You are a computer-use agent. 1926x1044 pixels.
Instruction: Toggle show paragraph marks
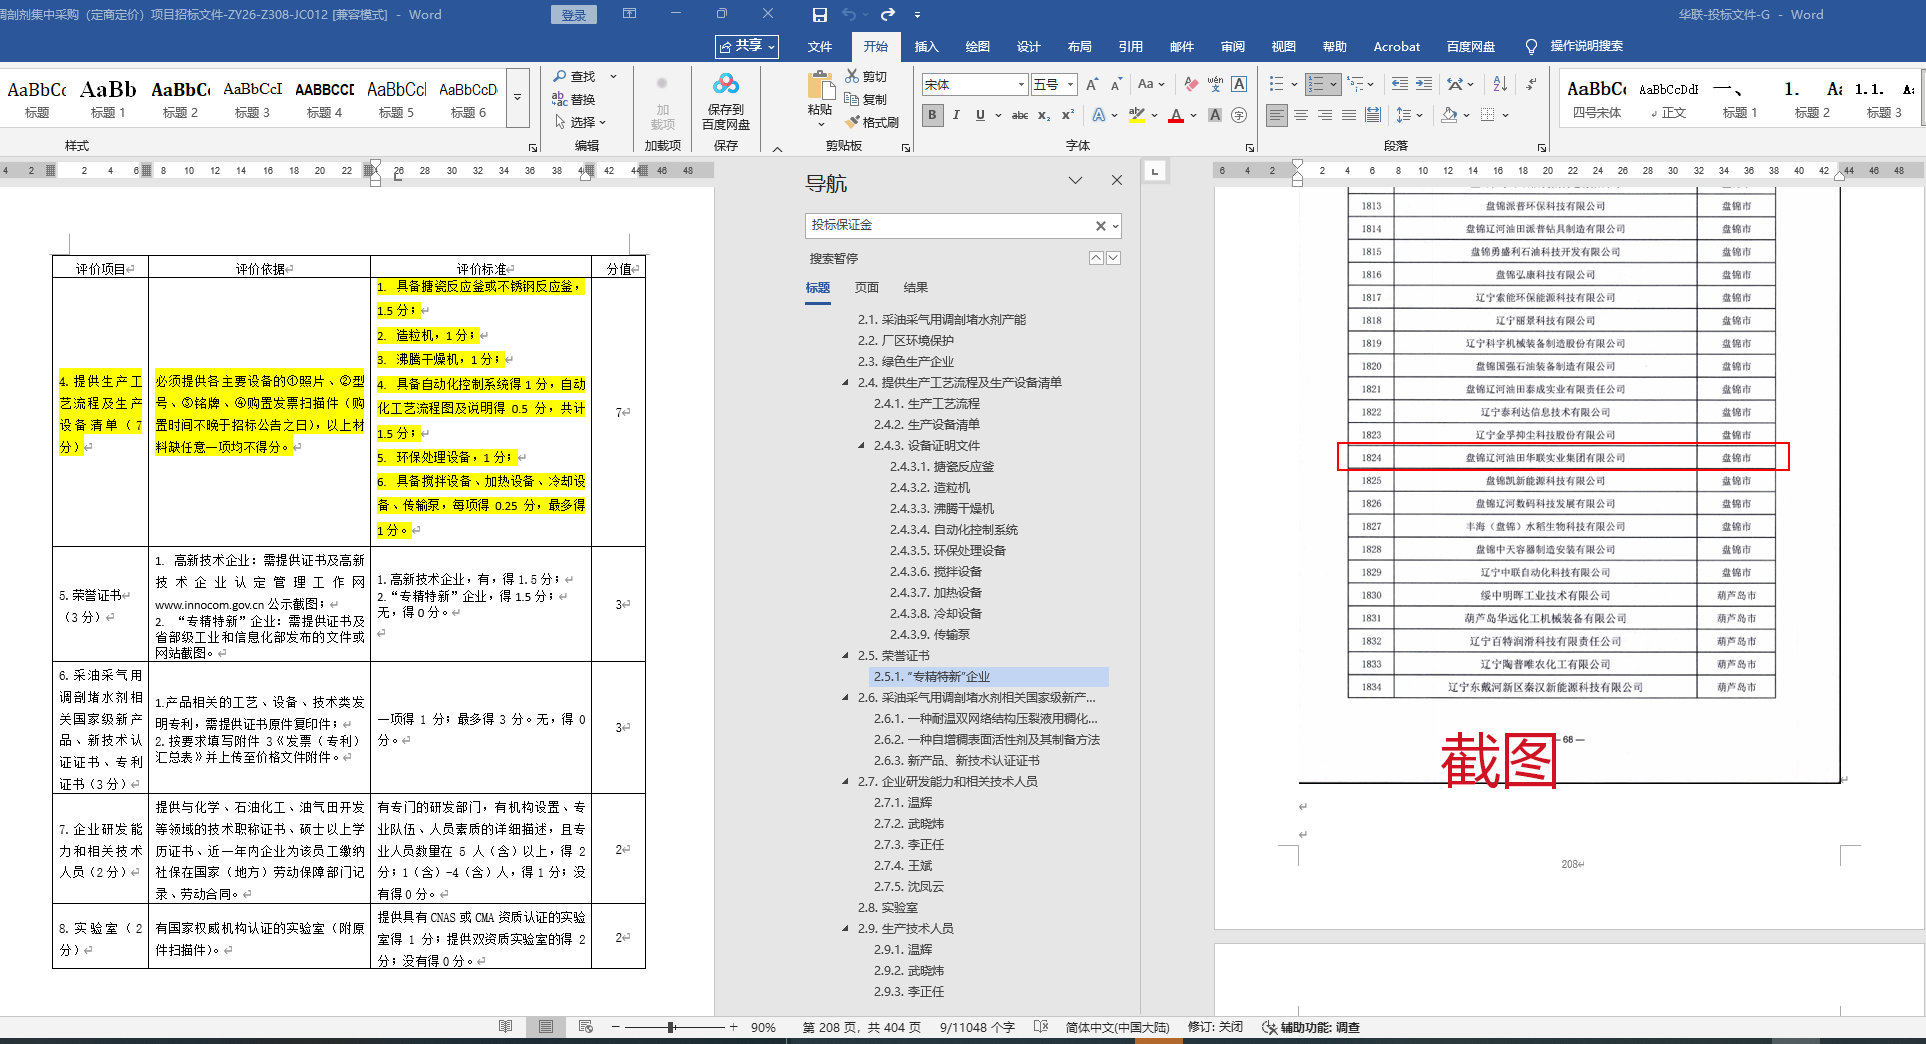(1531, 84)
